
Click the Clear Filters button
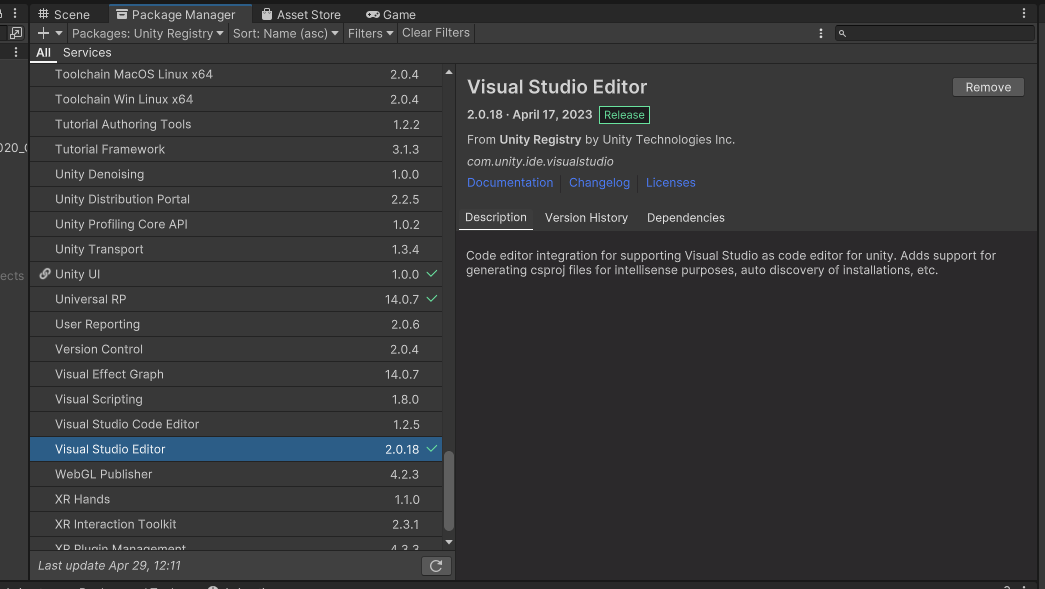point(435,33)
